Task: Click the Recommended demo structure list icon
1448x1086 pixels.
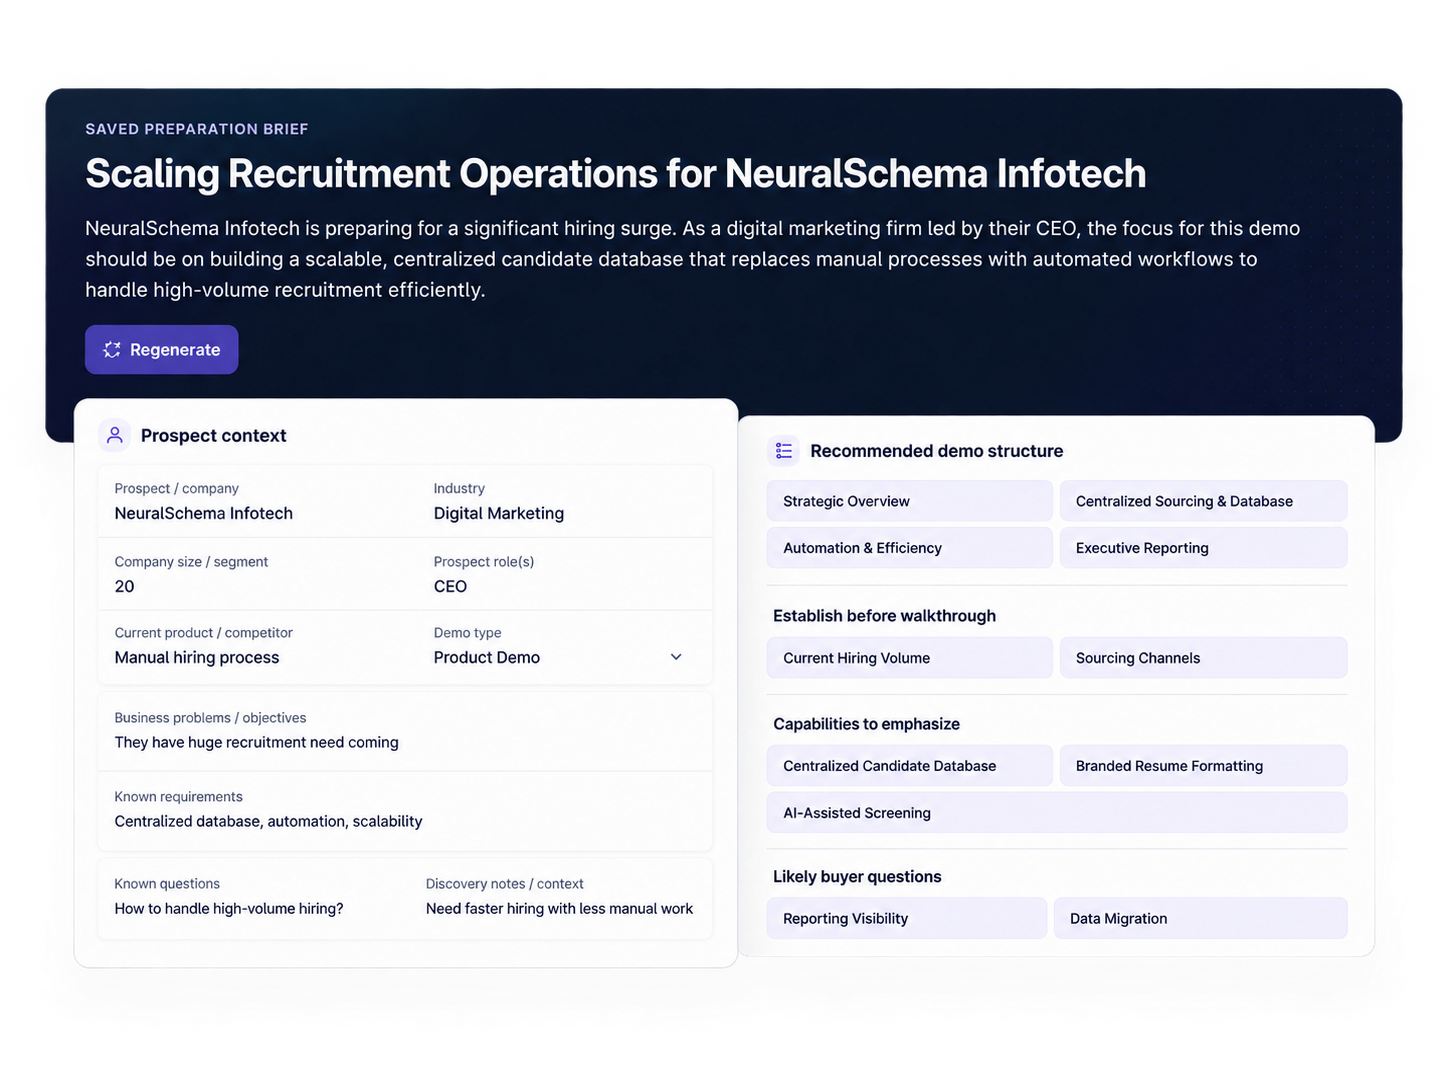Action: click(x=784, y=451)
